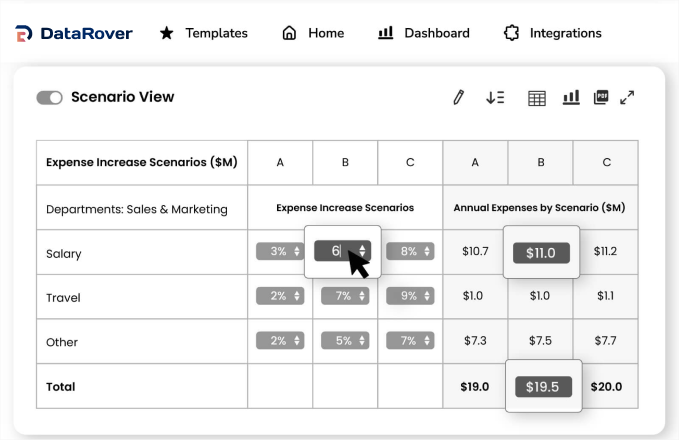679x440 pixels.
Task: Open Travel scenario B 7% selector
Action: 345,296
